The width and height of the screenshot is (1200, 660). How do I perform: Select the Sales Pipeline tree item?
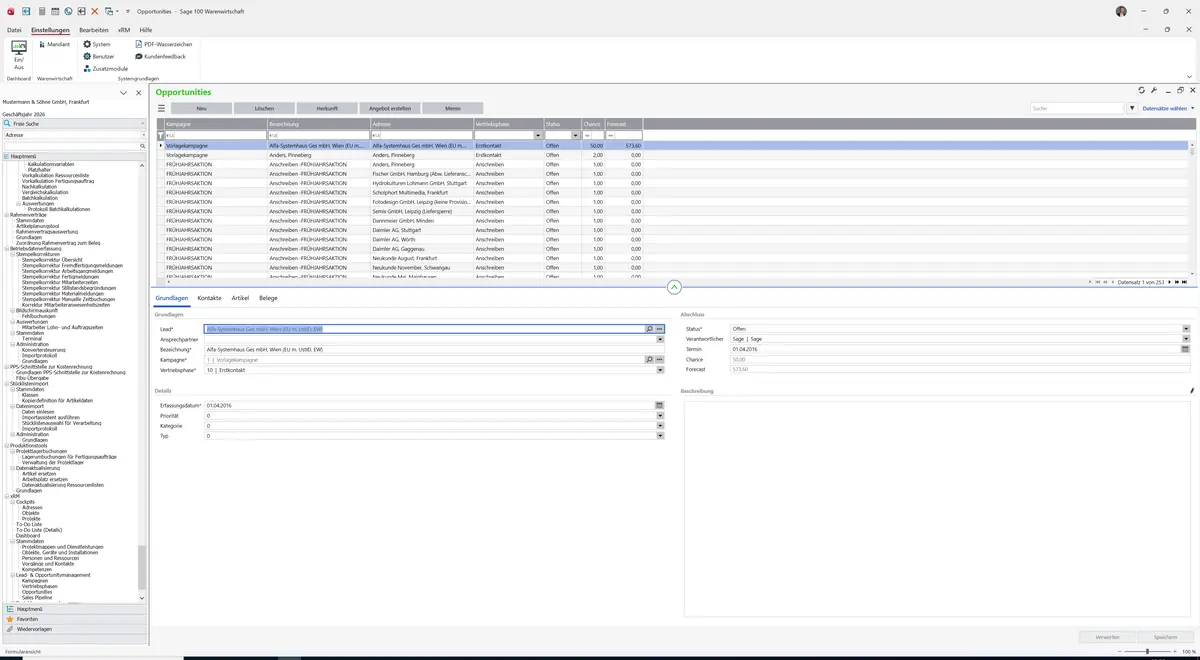pyautogui.click(x=36, y=597)
